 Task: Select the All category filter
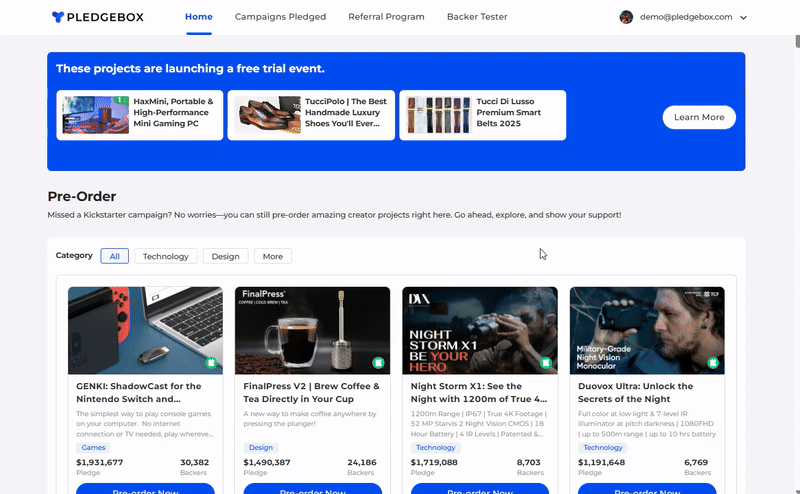click(x=114, y=256)
